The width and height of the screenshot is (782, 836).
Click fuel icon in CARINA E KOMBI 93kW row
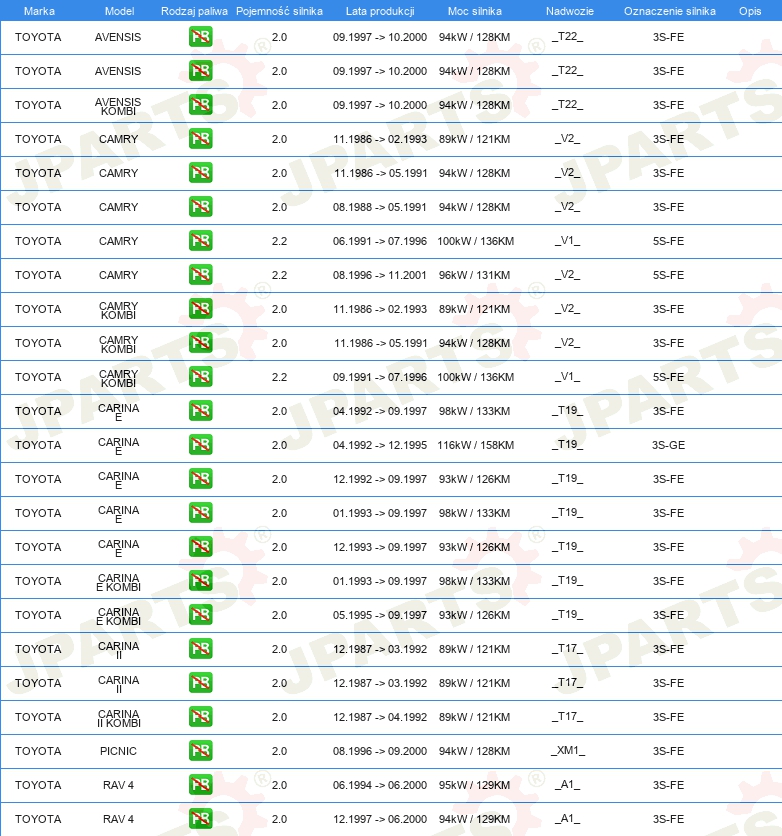click(200, 615)
